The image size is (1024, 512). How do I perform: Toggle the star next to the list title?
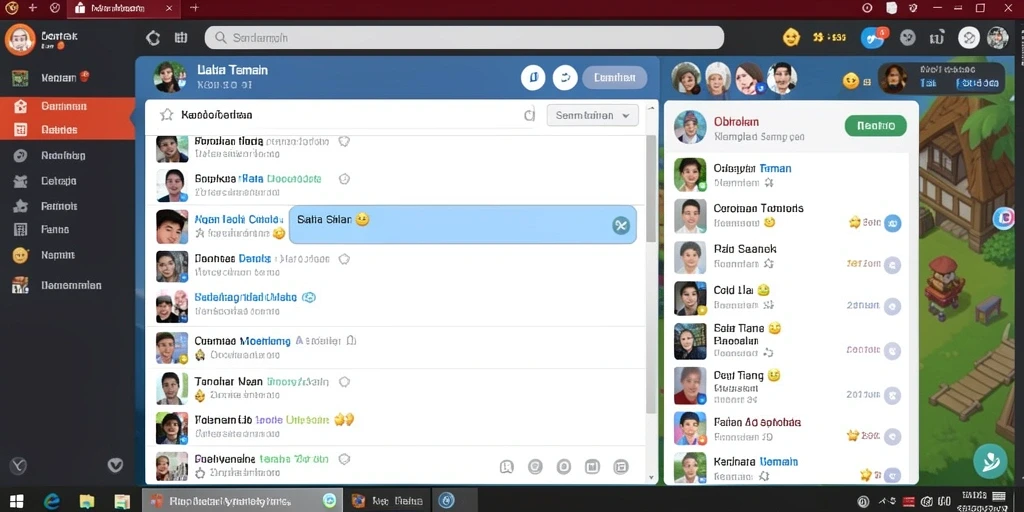pyautogui.click(x=167, y=115)
